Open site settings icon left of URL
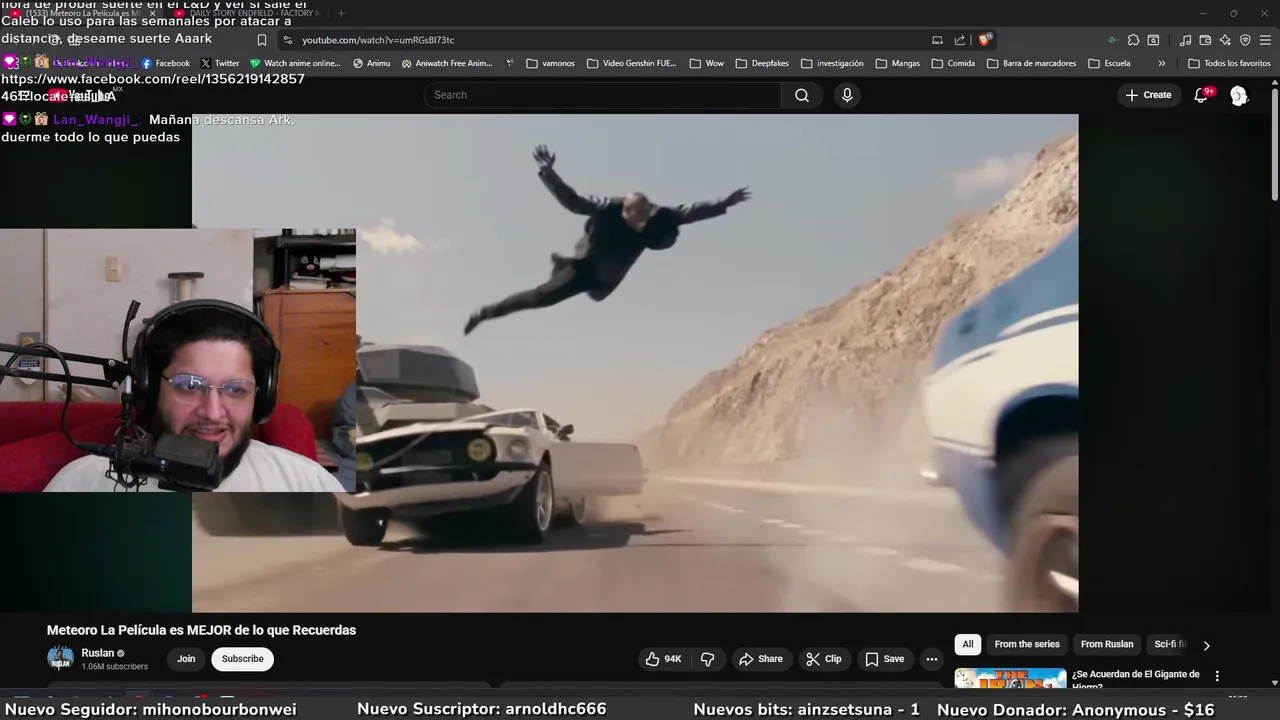The image size is (1280, 720). click(287, 40)
